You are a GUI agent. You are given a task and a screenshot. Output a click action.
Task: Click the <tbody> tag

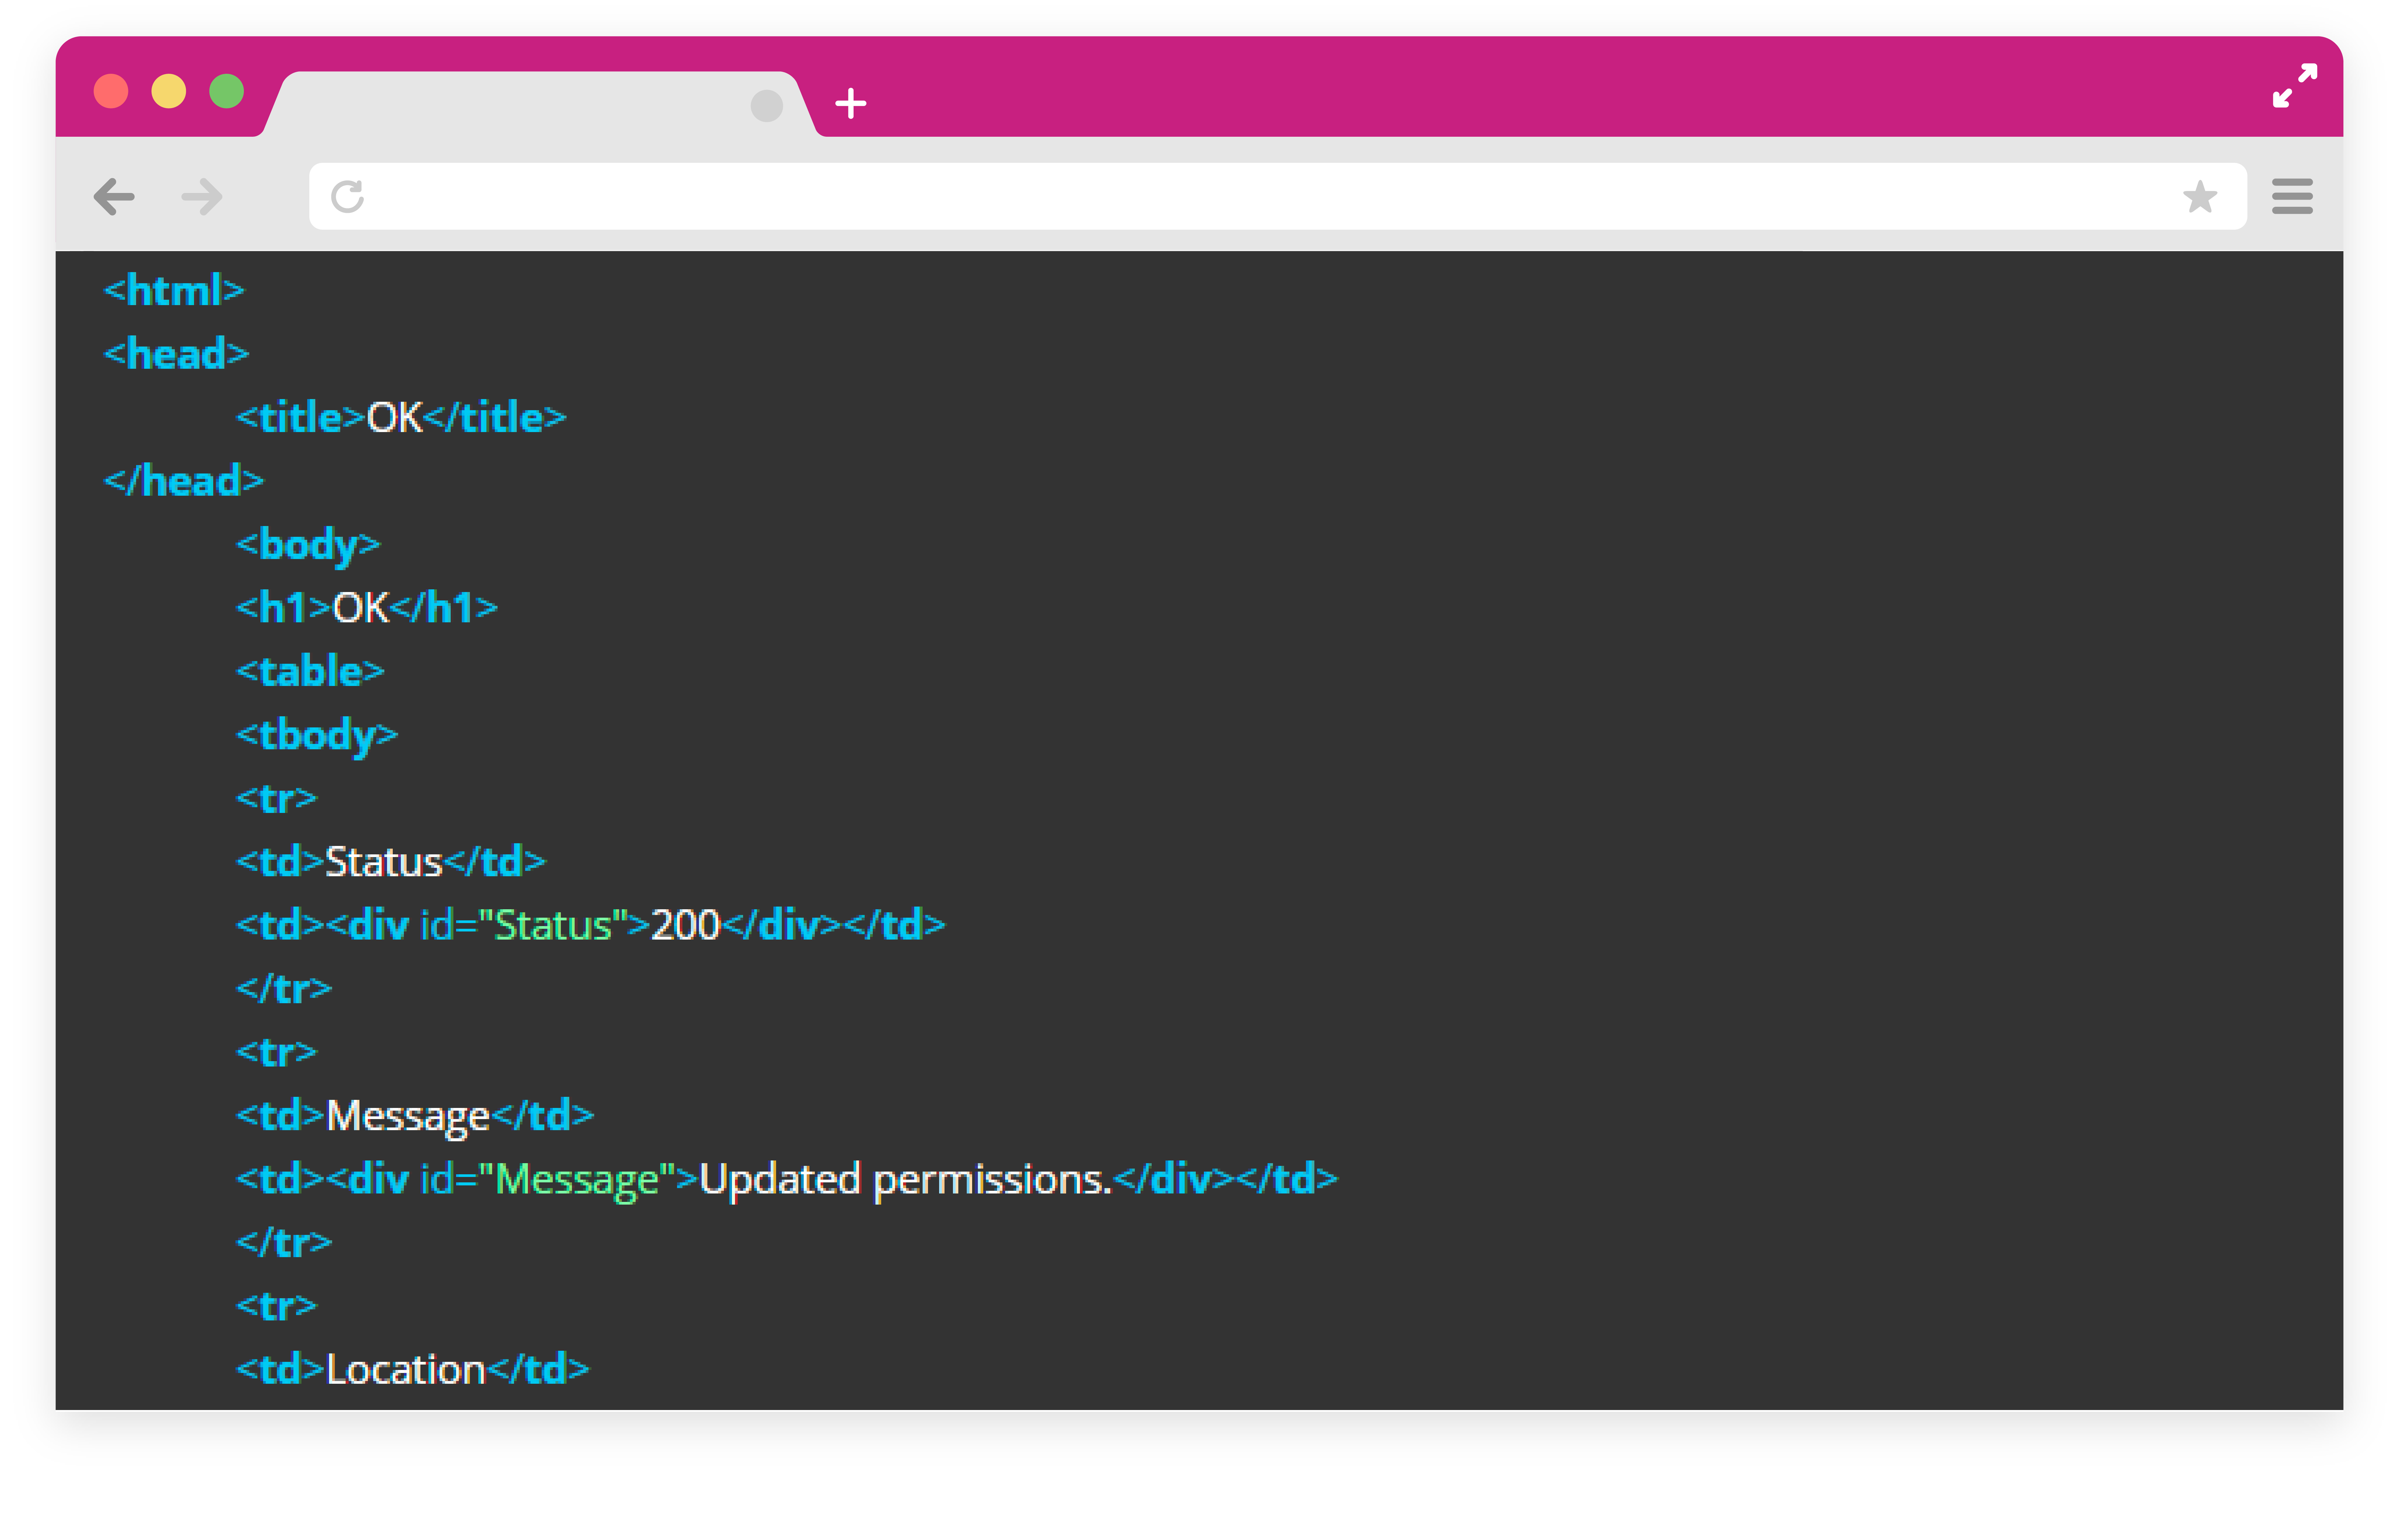pos(317,736)
